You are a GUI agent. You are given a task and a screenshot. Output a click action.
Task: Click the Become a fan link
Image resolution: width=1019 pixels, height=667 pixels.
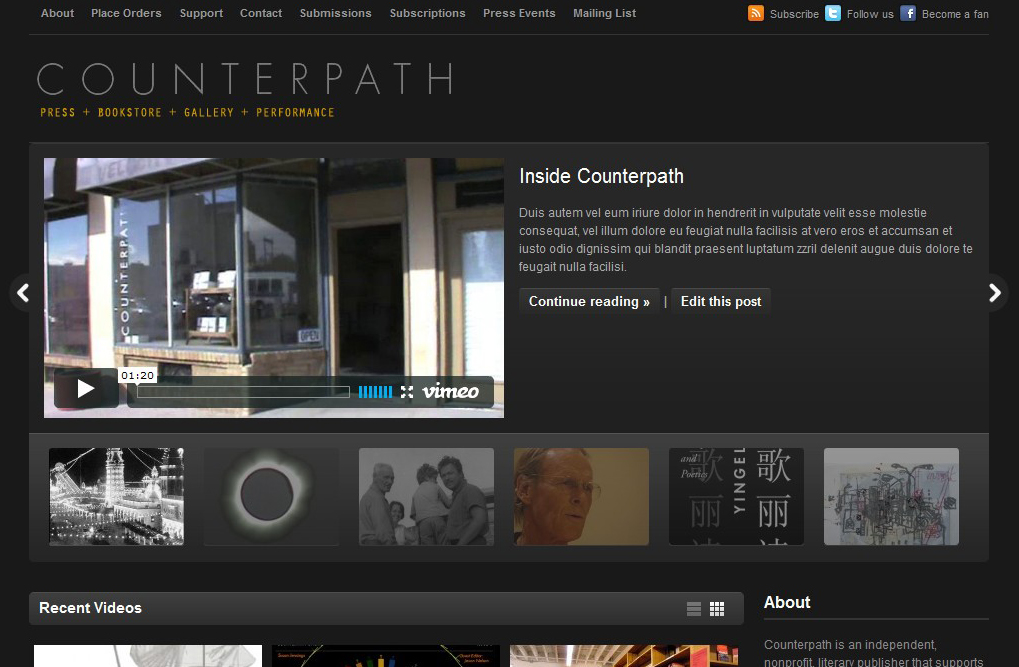pos(955,14)
